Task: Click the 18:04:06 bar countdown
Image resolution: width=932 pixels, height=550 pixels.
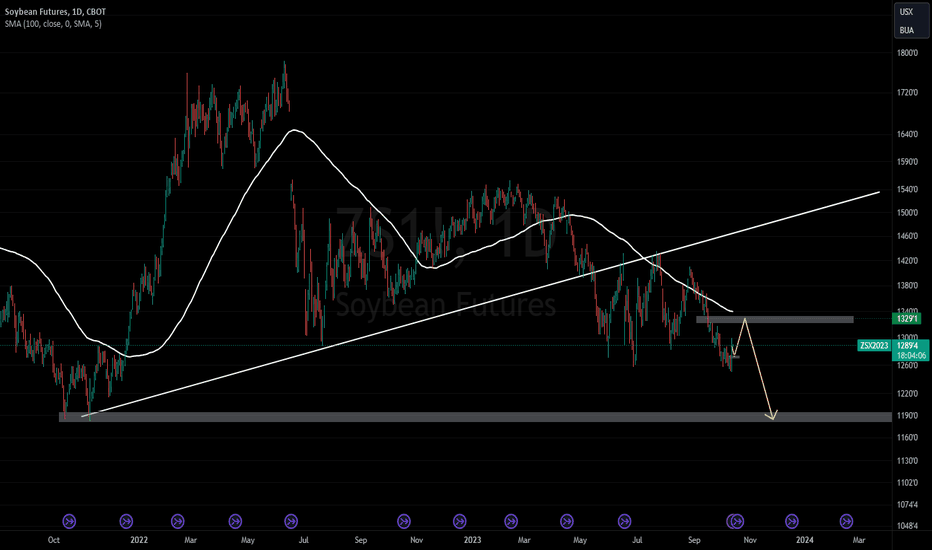Action: click(911, 356)
